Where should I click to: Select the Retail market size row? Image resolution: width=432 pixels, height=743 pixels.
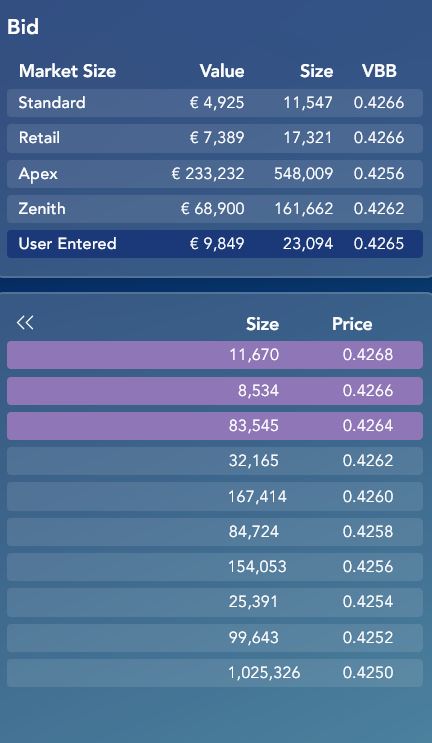click(215, 138)
